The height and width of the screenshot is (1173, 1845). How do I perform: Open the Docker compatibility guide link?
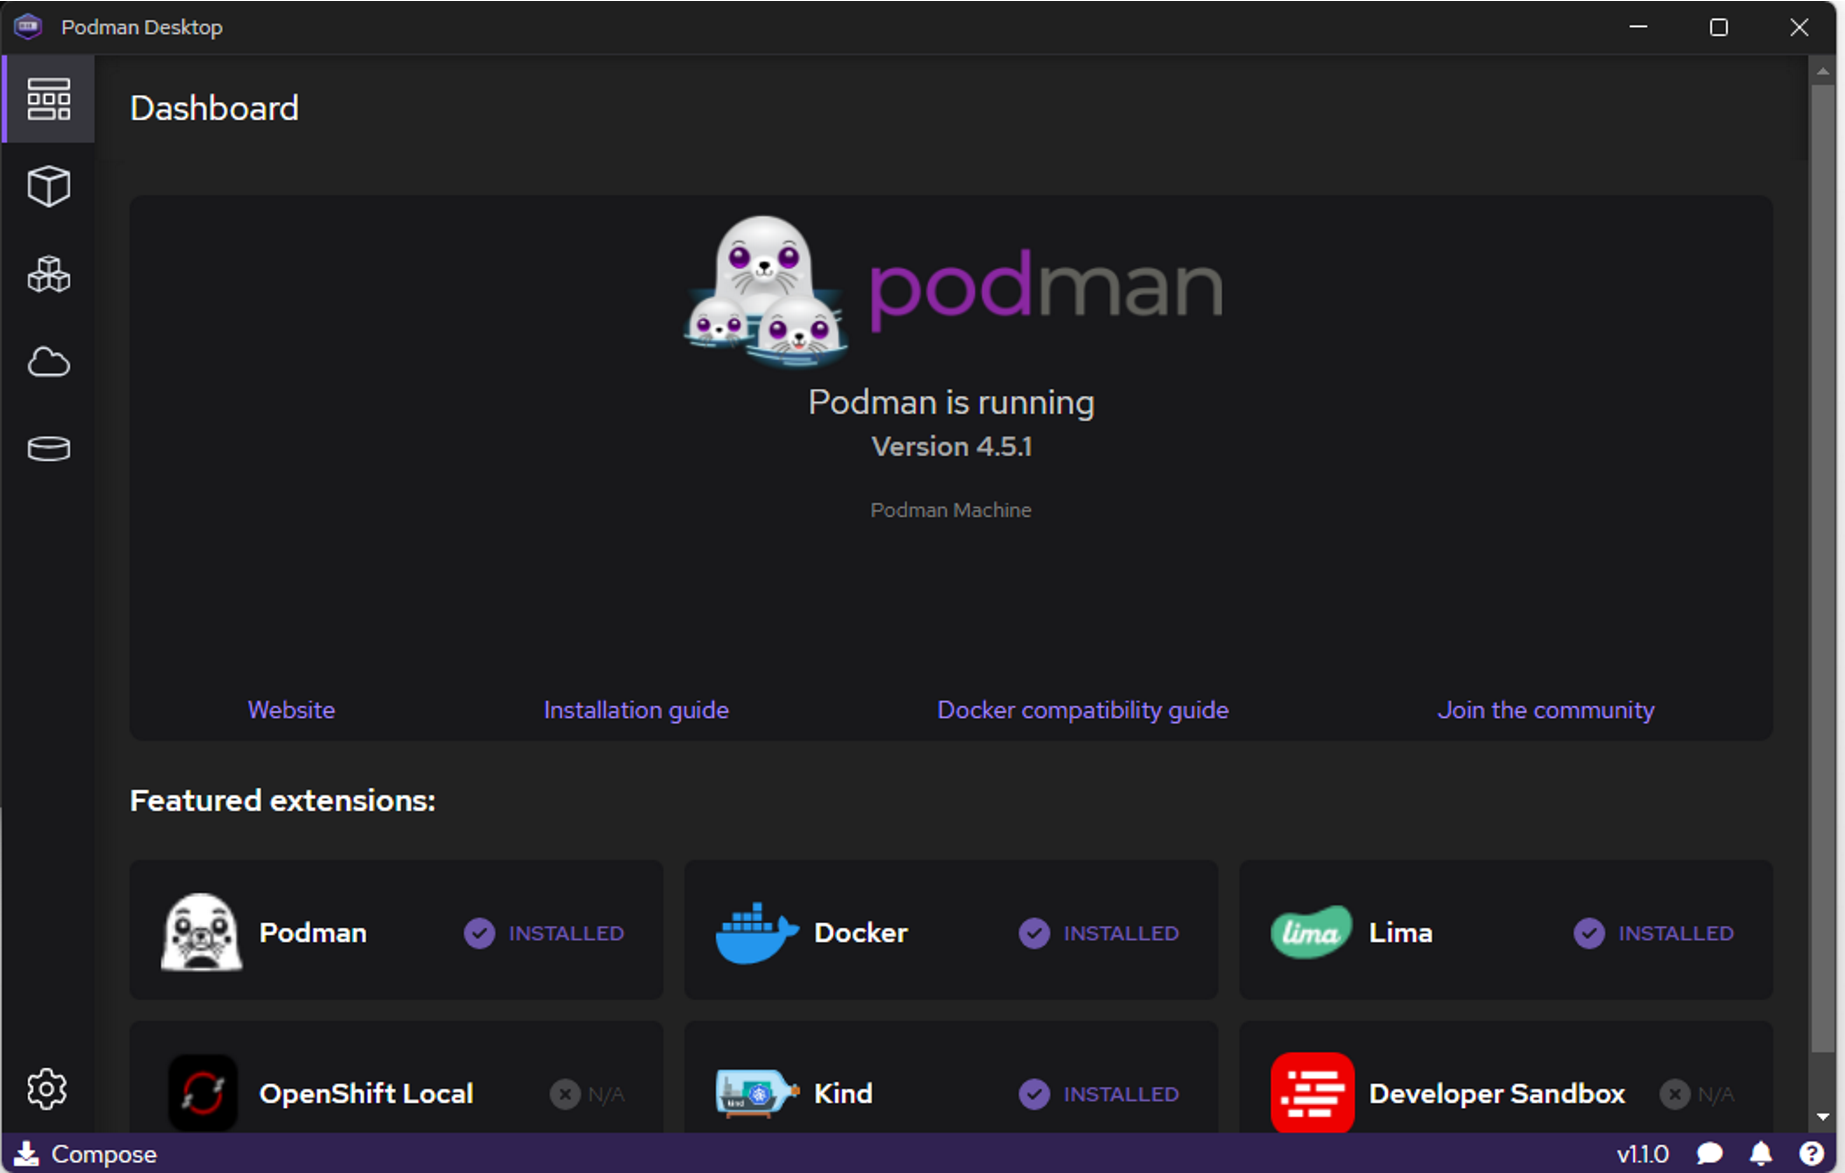tap(1083, 710)
